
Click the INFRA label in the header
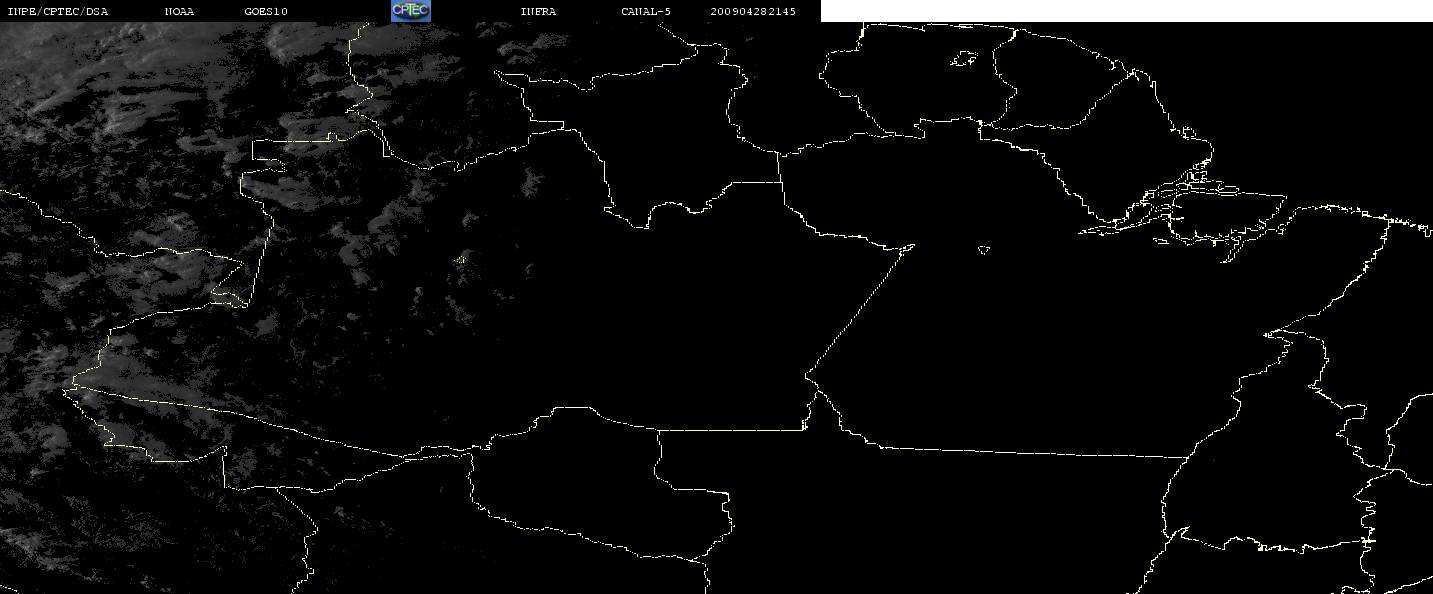pos(538,12)
